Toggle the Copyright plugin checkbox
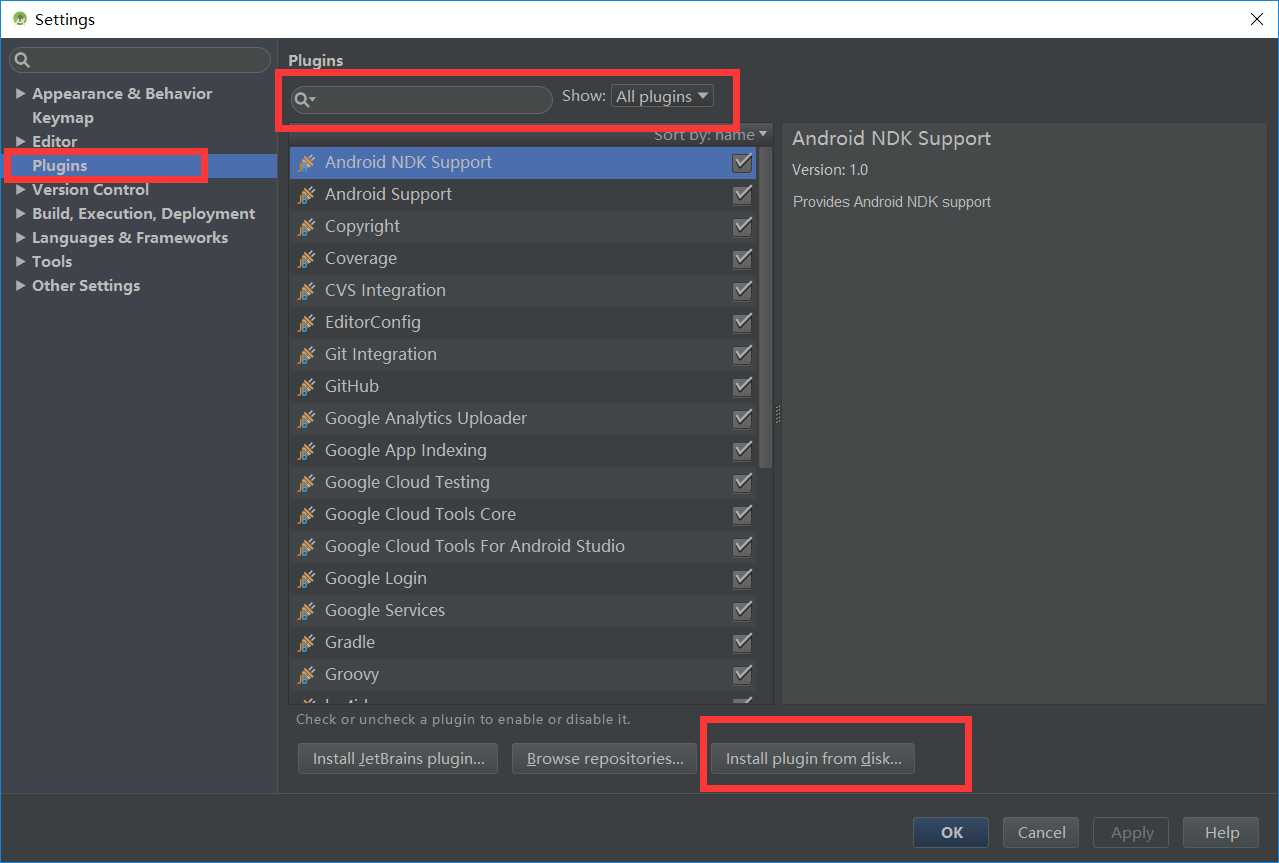The height and width of the screenshot is (863, 1279). (742, 227)
